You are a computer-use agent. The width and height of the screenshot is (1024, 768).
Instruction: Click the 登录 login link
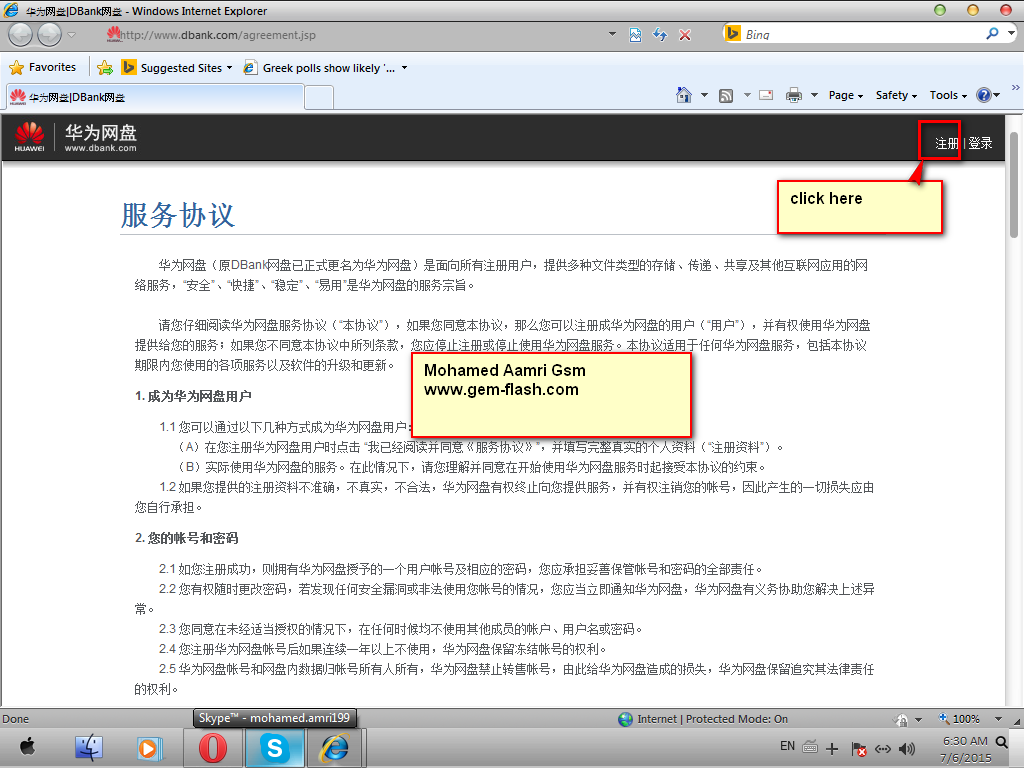(x=980, y=143)
